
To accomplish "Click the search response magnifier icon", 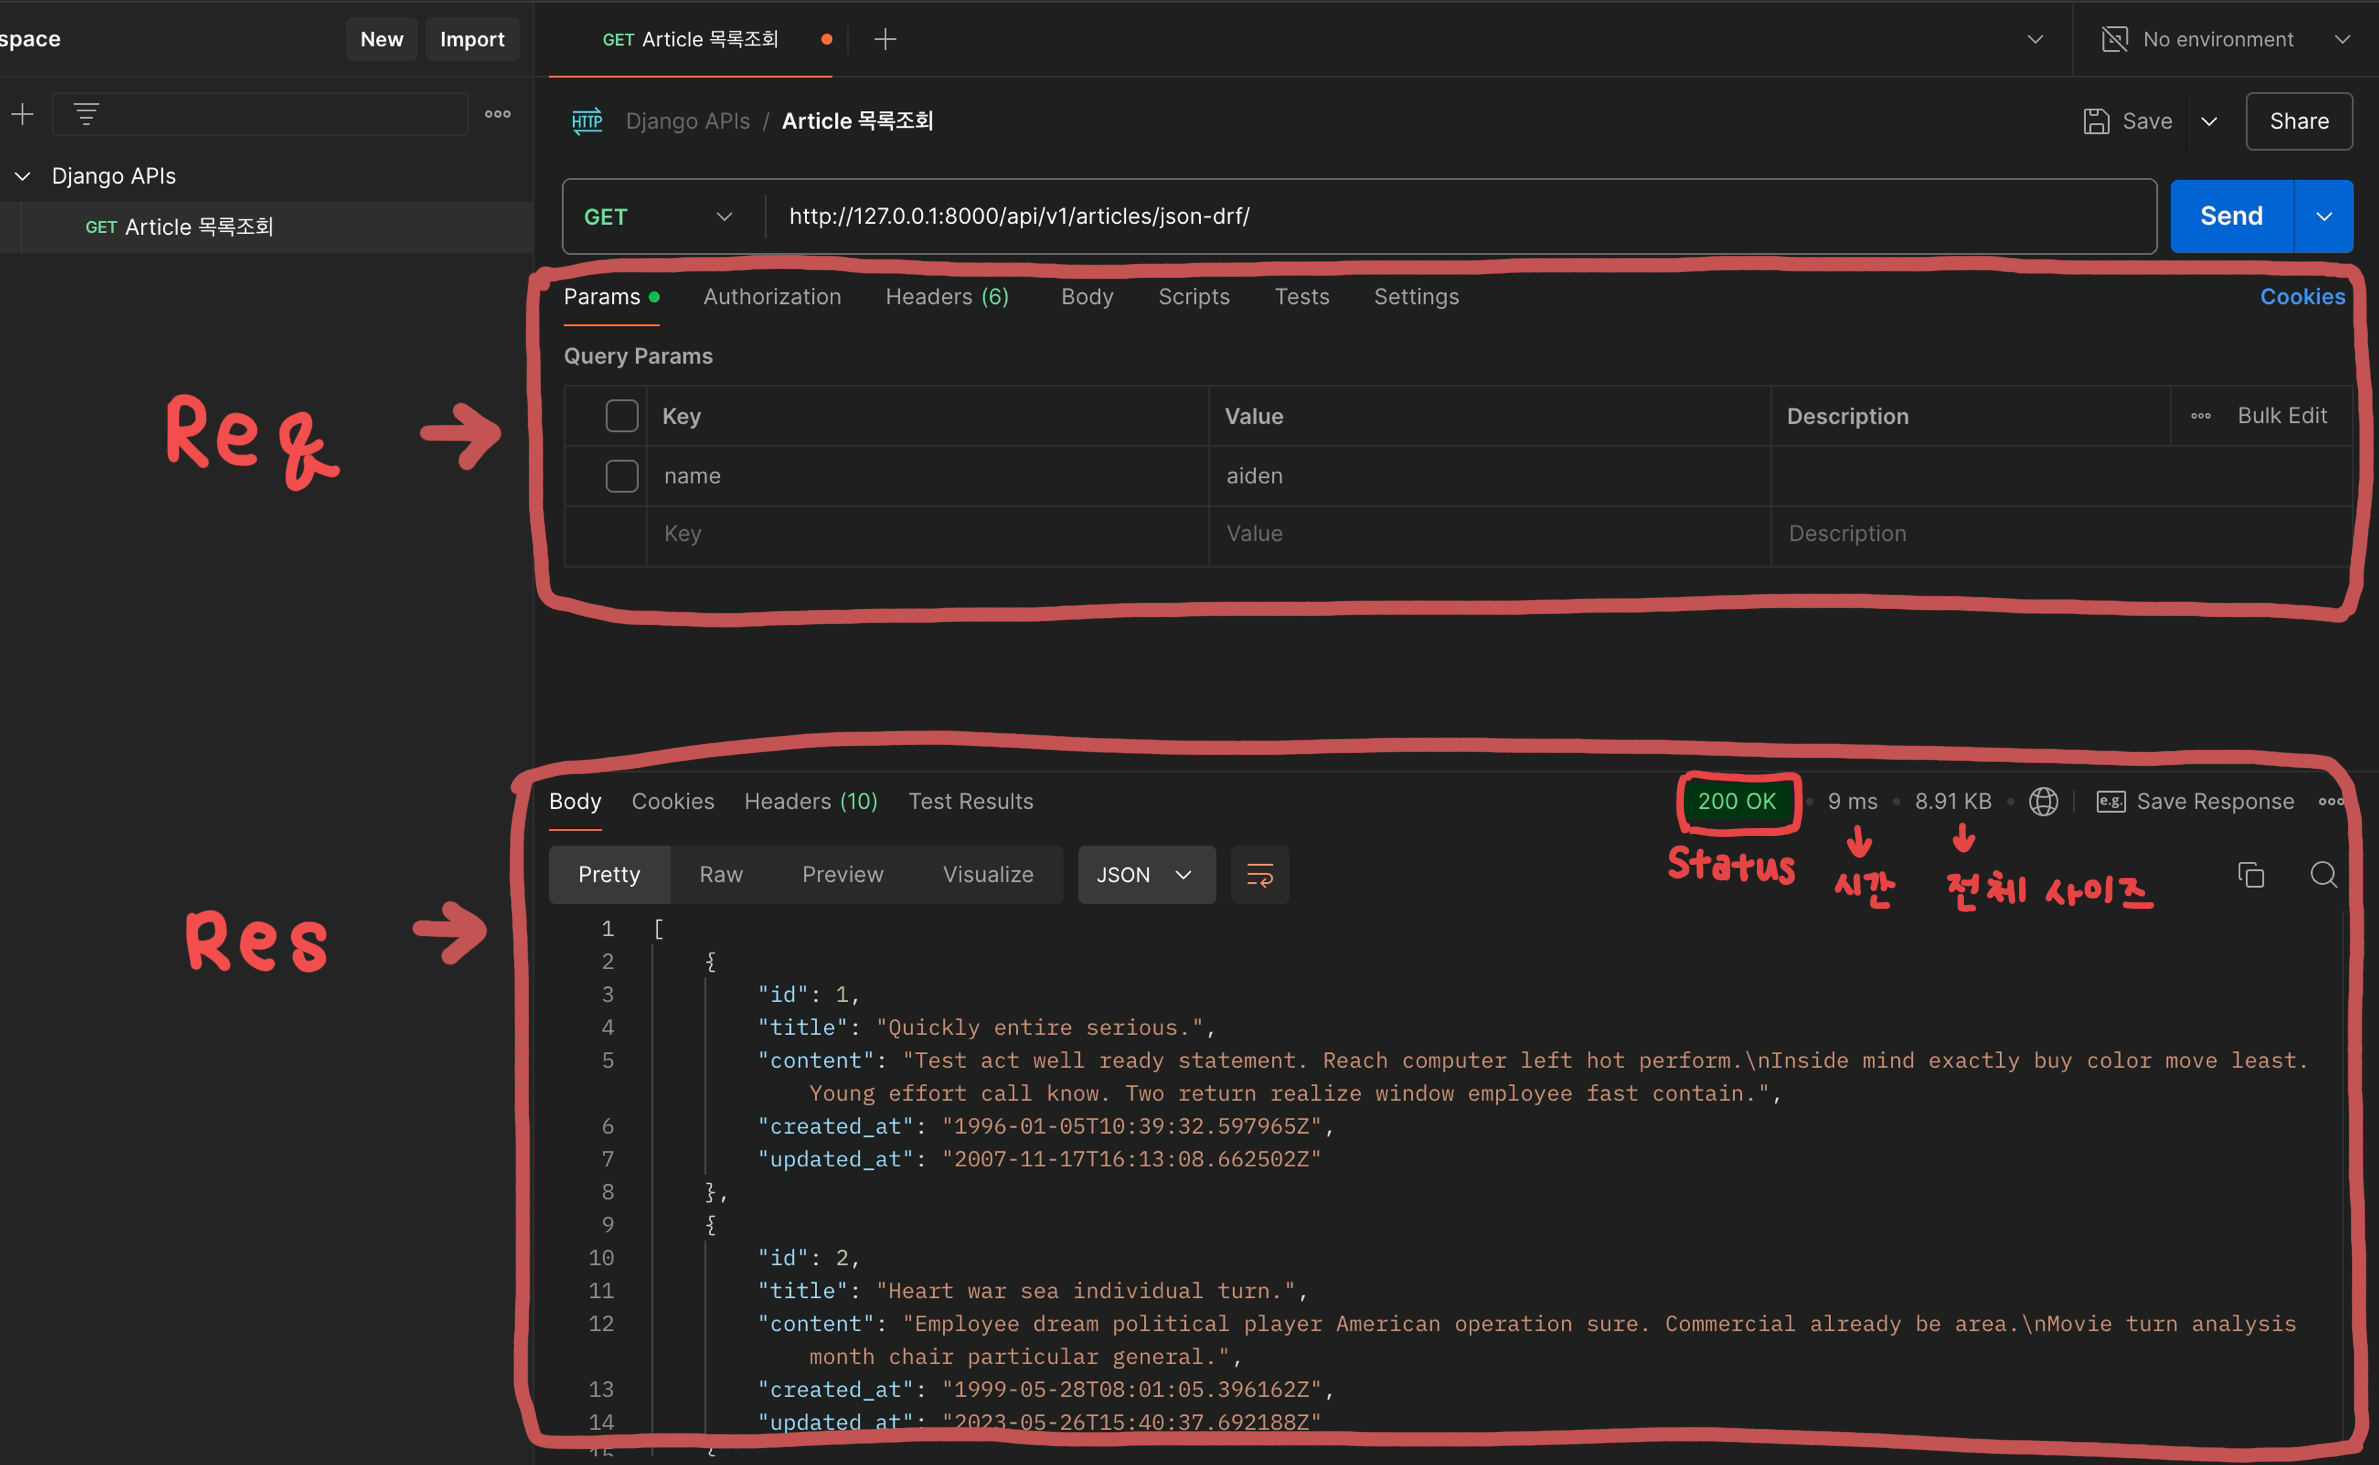I will pos(2323,875).
